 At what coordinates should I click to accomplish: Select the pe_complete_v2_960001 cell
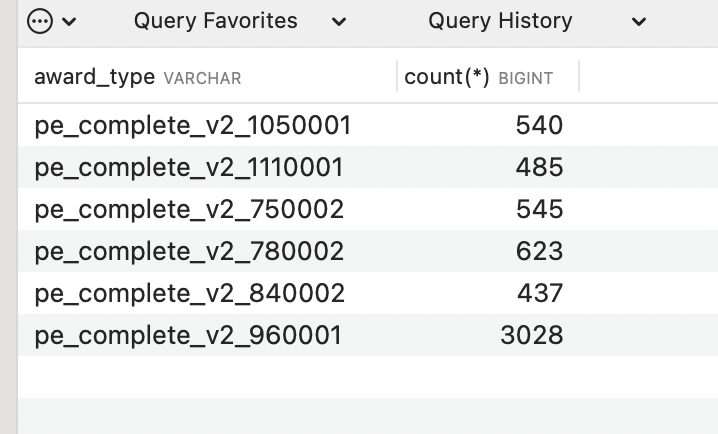[x=188, y=335]
